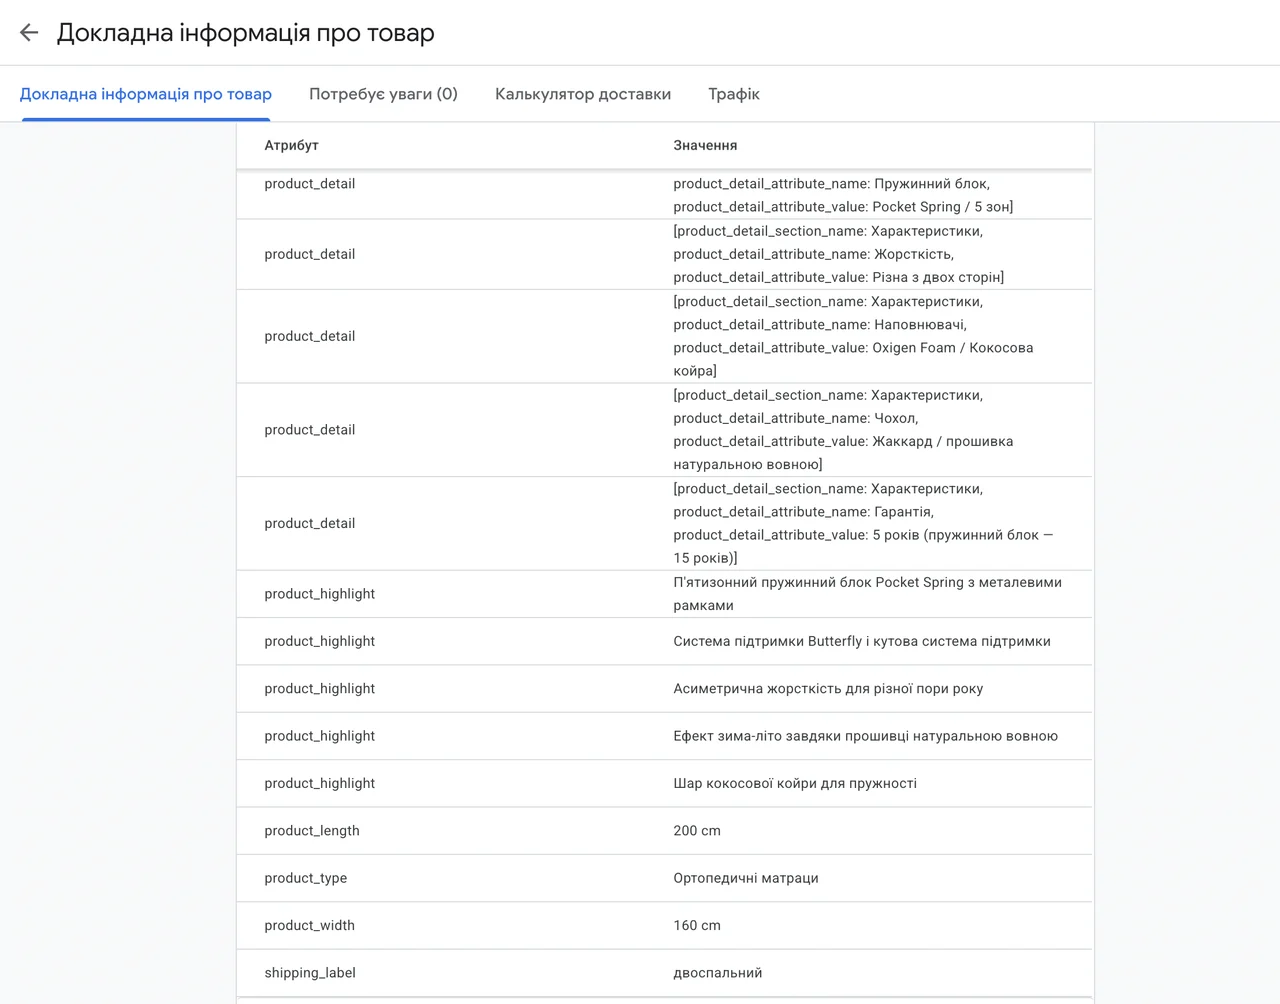Select product_highlight label in the Шар кокосової койри row

point(320,783)
